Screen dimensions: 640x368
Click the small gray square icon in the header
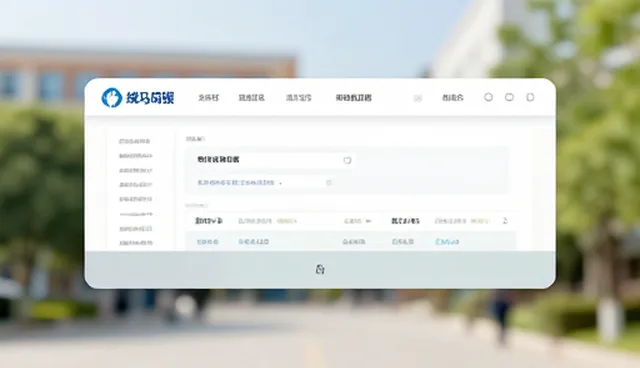point(418,98)
